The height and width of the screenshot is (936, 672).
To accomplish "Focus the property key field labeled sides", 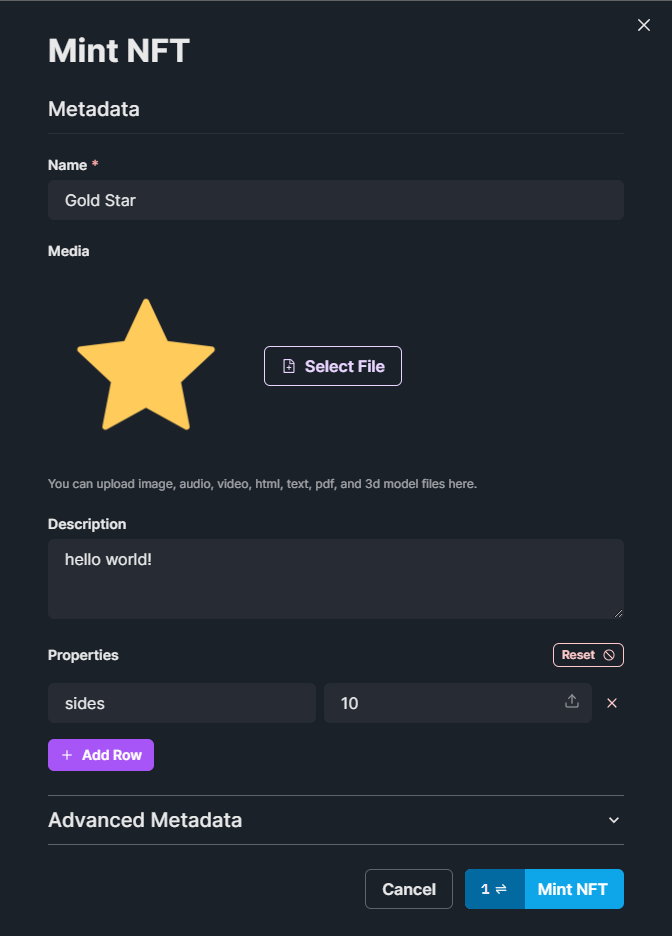I will point(181,703).
